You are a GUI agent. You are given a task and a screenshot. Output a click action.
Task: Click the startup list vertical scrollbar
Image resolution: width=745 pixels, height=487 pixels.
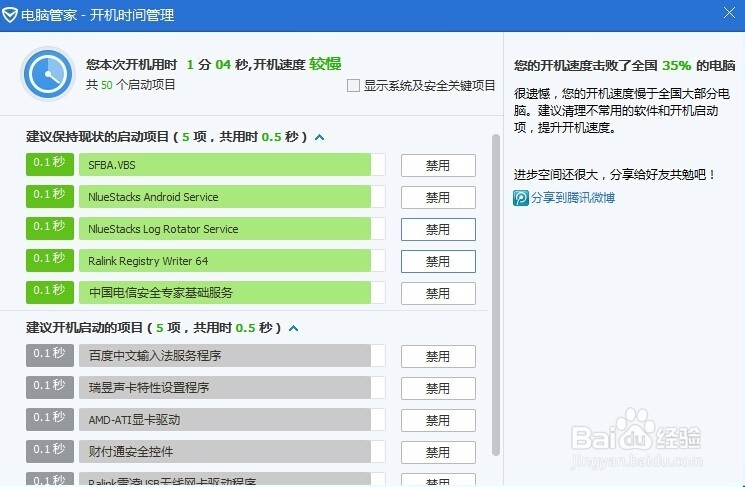(x=496, y=295)
